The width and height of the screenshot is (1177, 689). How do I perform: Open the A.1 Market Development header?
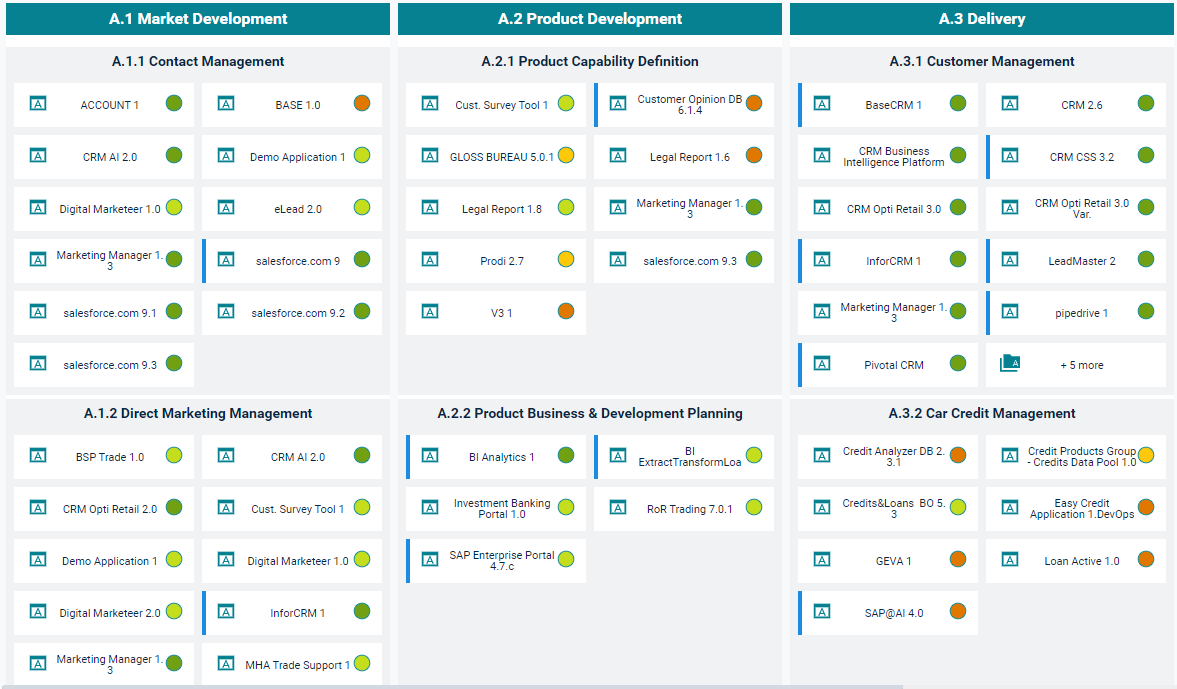[198, 19]
